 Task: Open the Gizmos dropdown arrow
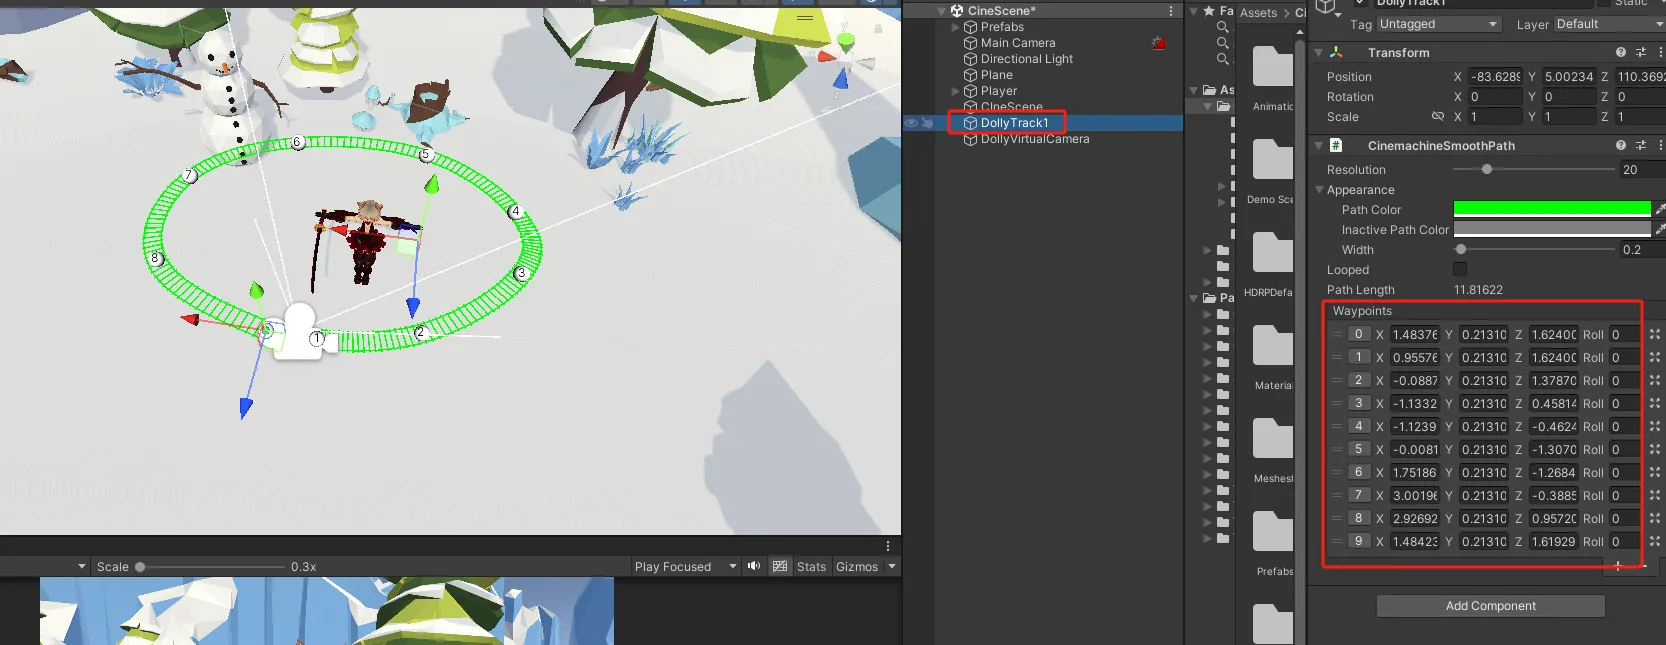(x=891, y=566)
